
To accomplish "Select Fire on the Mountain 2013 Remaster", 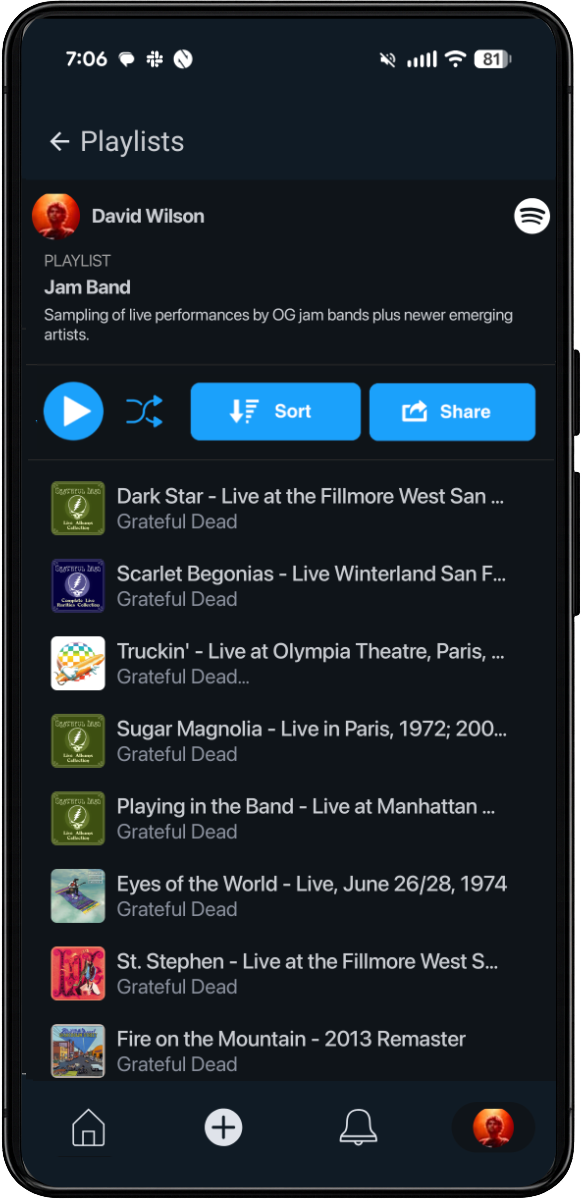I will (291, 1039).
